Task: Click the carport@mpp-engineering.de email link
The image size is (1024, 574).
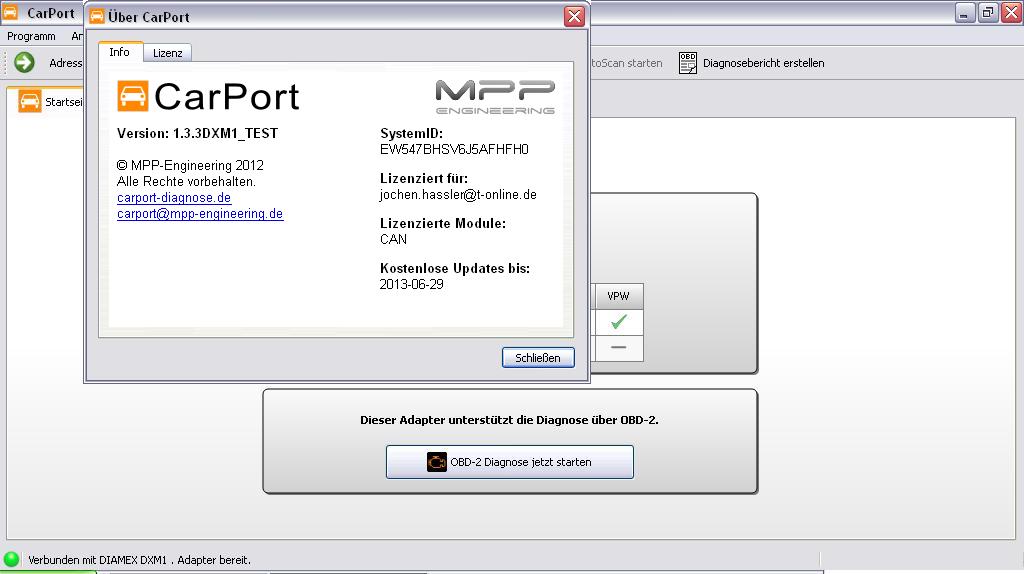Action: (x=200, y=214)
